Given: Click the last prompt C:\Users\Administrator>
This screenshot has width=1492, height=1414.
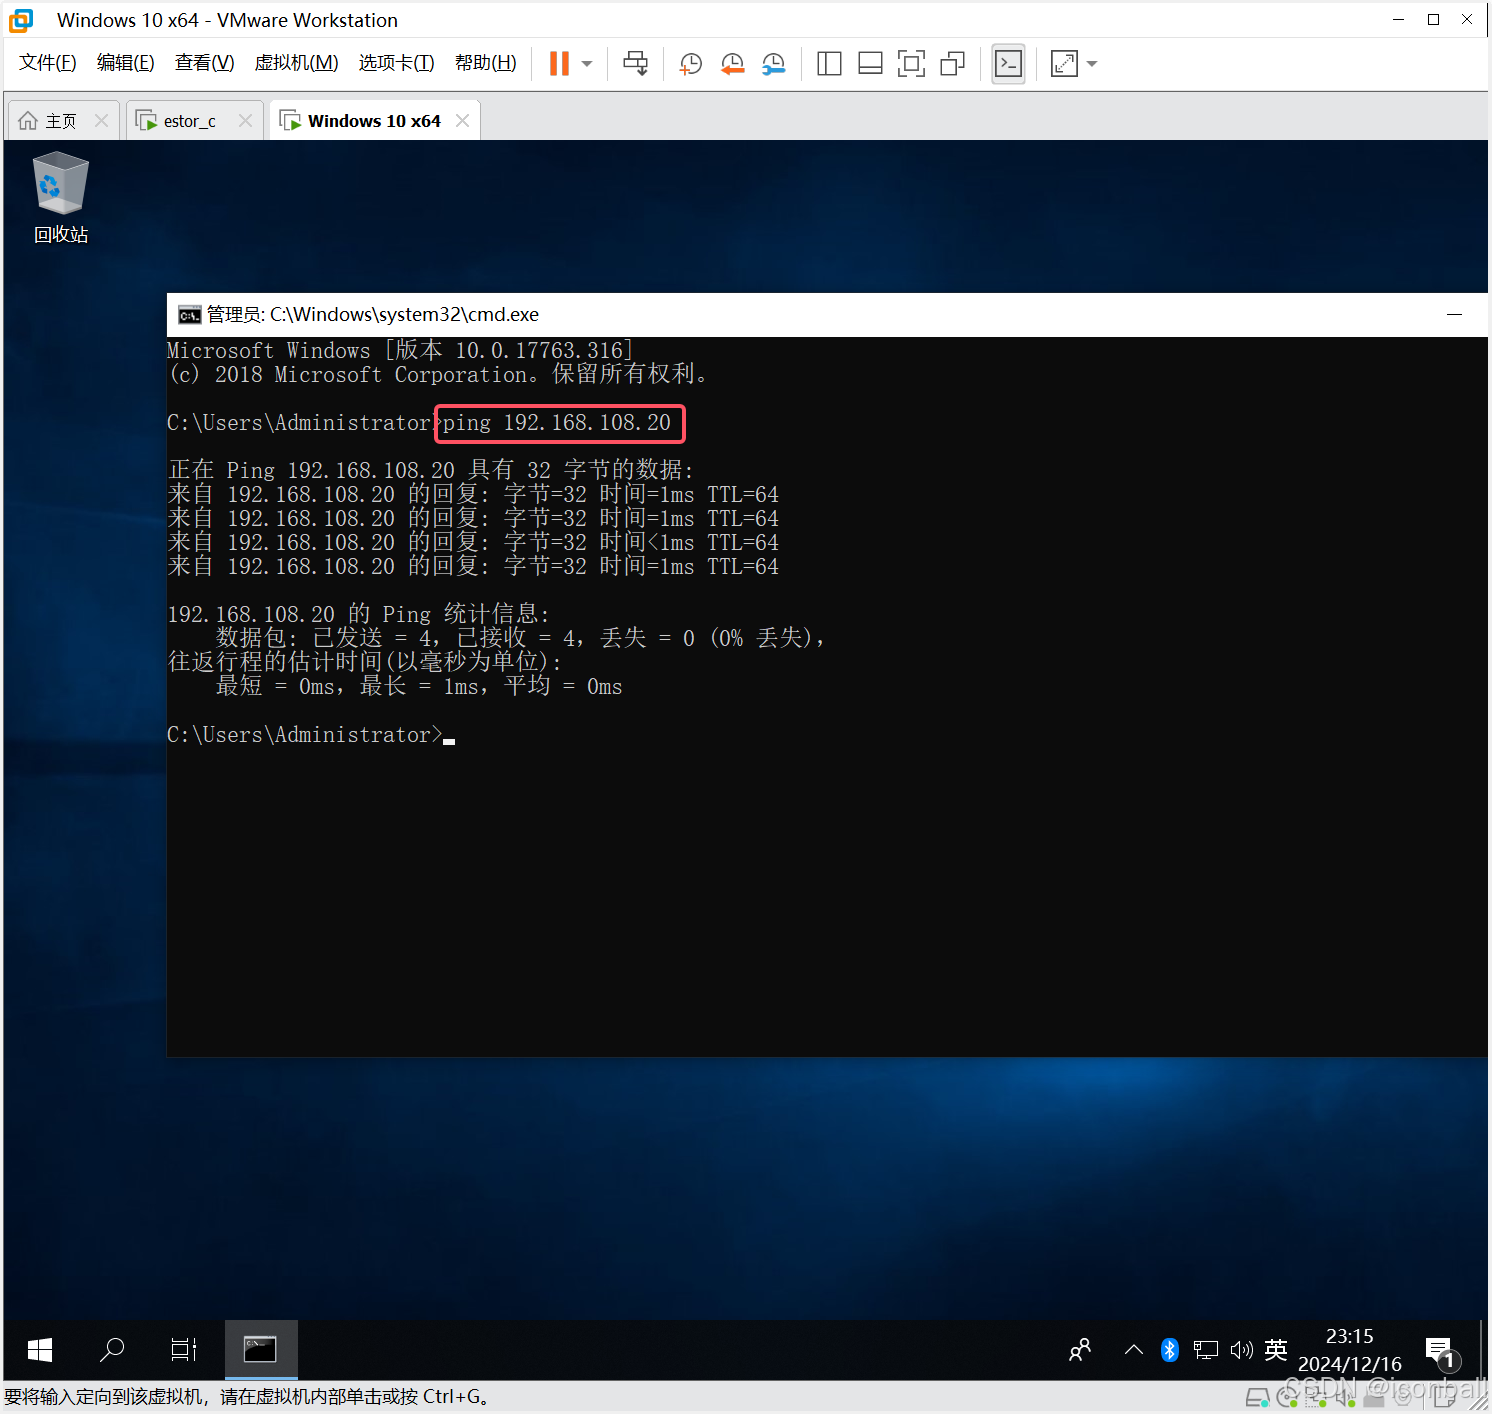Looking at the screenshot, I should [x=304, y=735].
